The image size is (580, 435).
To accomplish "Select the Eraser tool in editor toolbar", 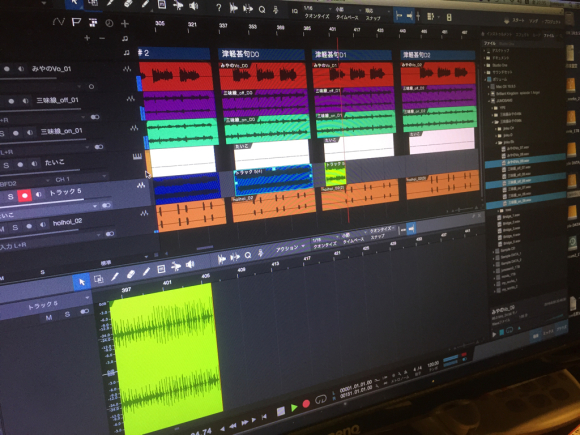I will [131, 274].
